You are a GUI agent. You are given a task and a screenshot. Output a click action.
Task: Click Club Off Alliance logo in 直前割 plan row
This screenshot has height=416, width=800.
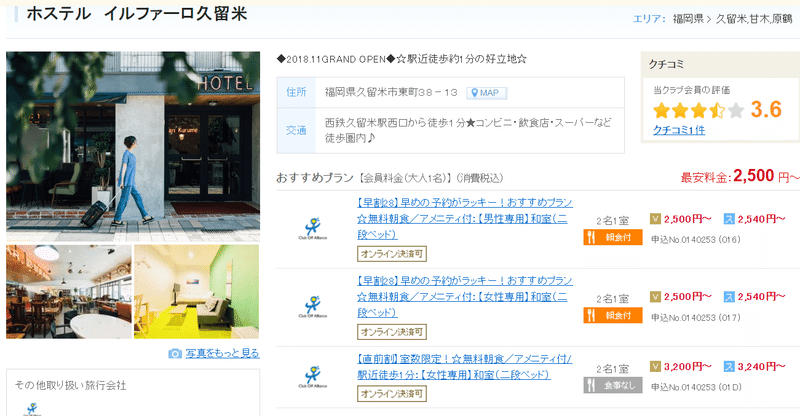[313, 377]
